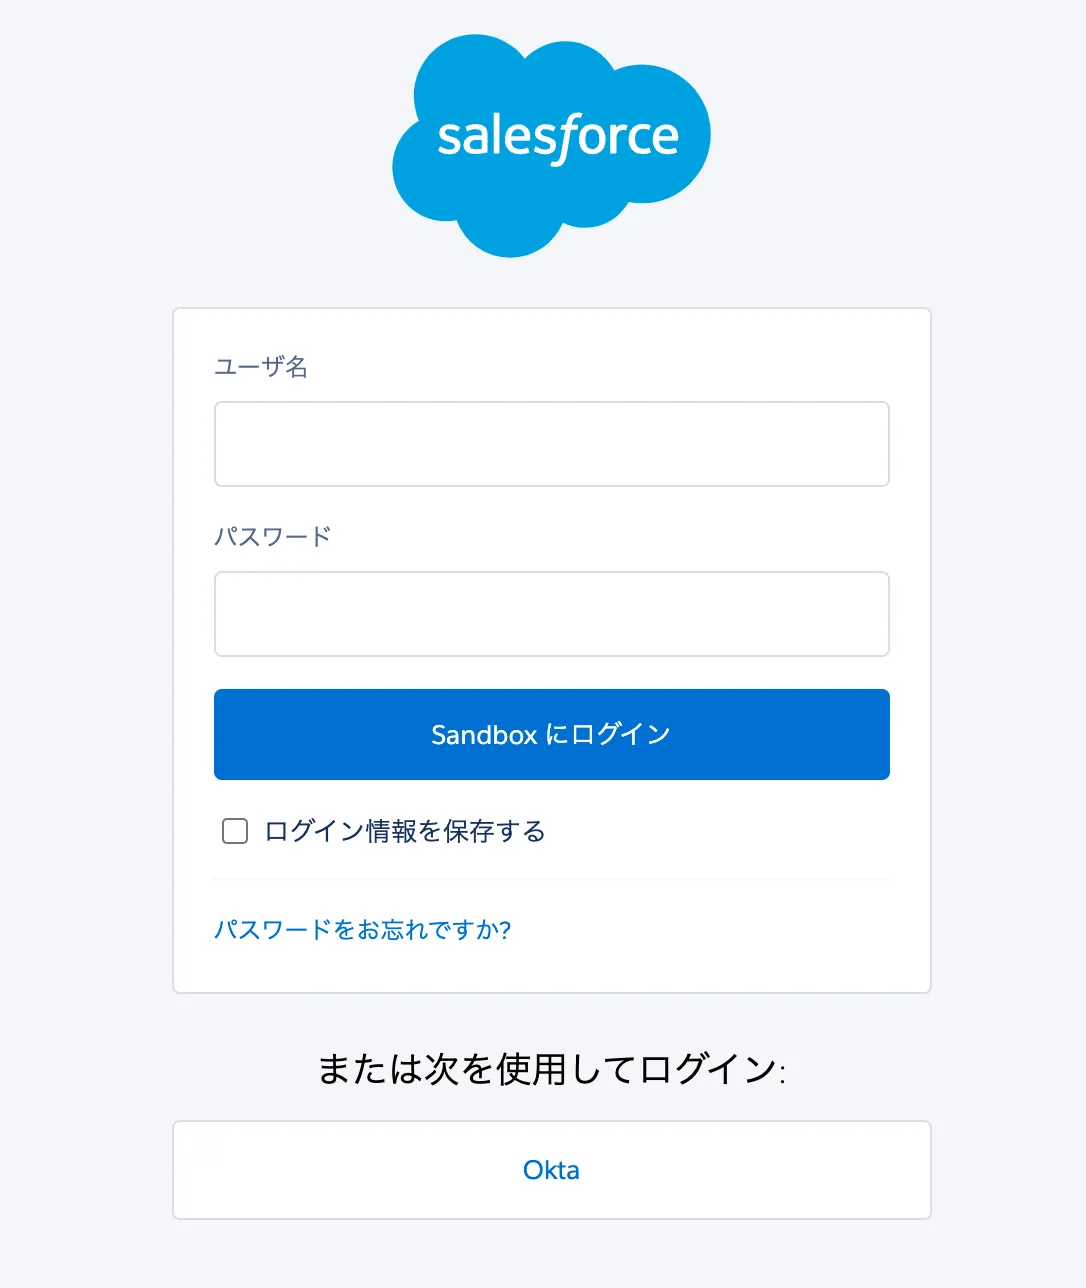Click the ログイン情報を保存する label text
The height and width of the screenshot is (1288, 1086).
pos(404,831)
